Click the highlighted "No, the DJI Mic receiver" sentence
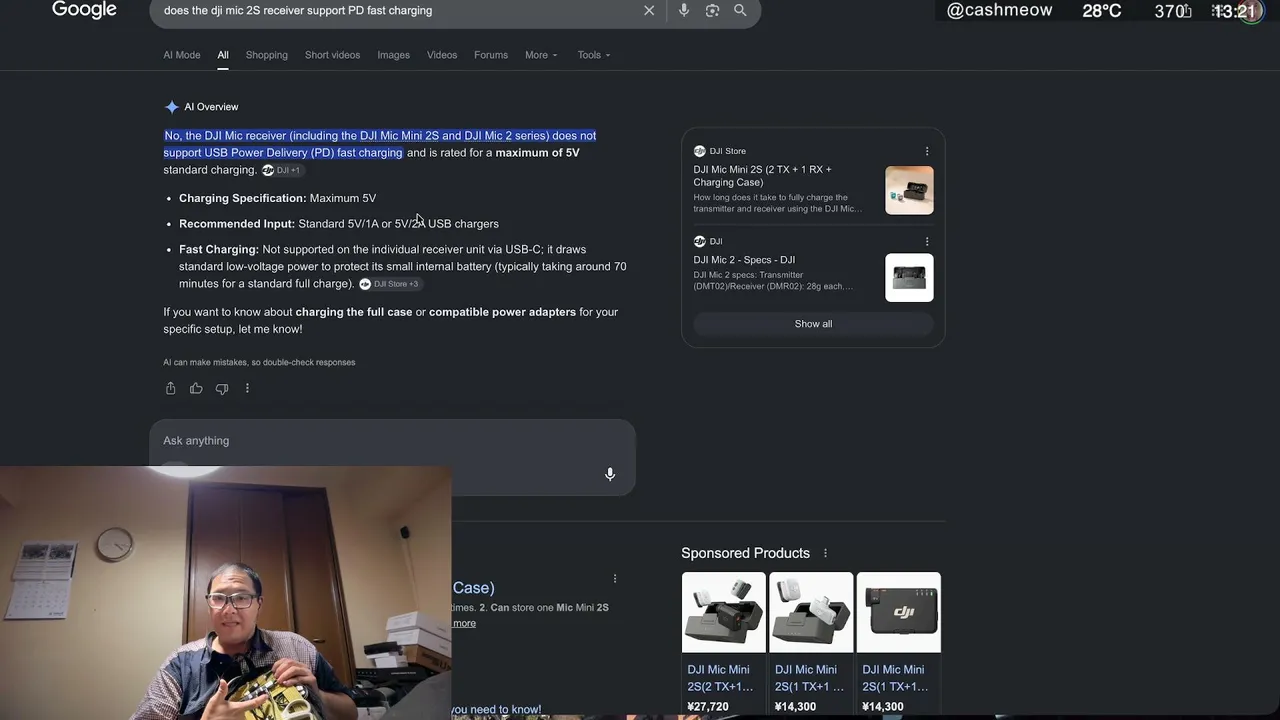Screen dimensions: 1280x720 [x=380, y=144]
